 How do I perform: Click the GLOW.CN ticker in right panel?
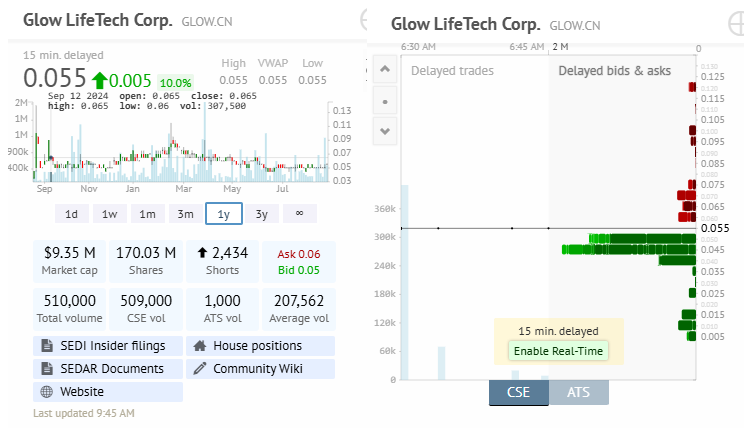click(x=575, y=25)
